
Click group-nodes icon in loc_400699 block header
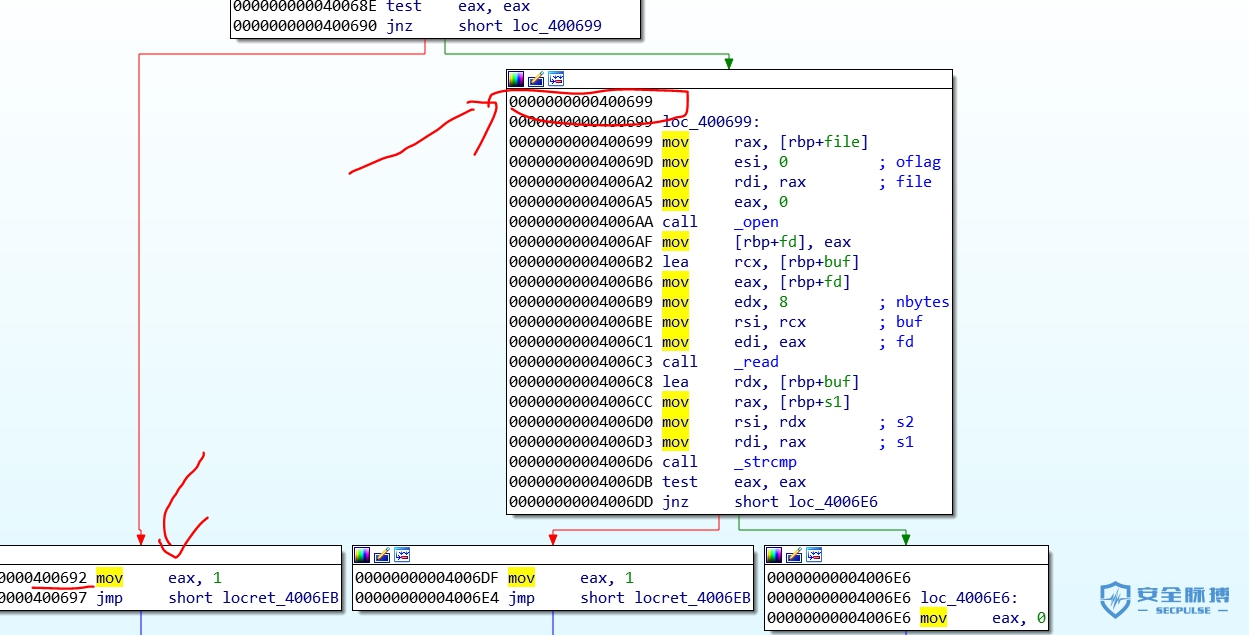556,79
